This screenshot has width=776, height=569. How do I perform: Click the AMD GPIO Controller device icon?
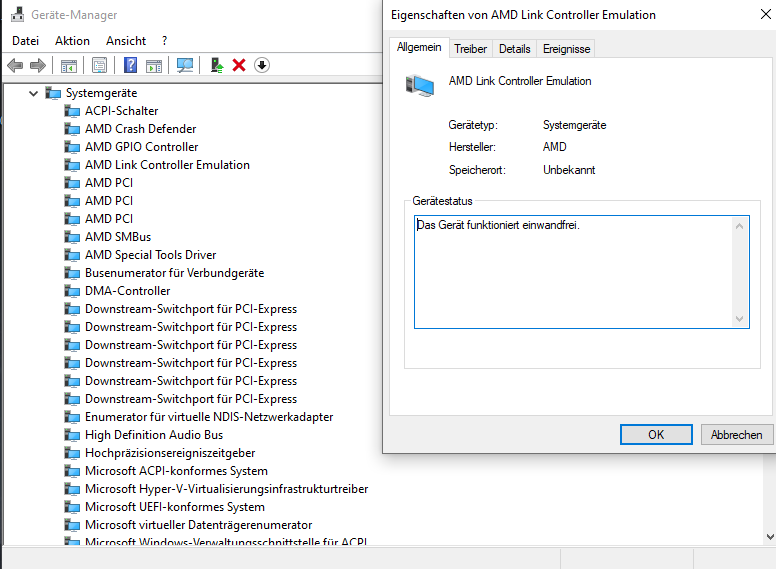72,147
